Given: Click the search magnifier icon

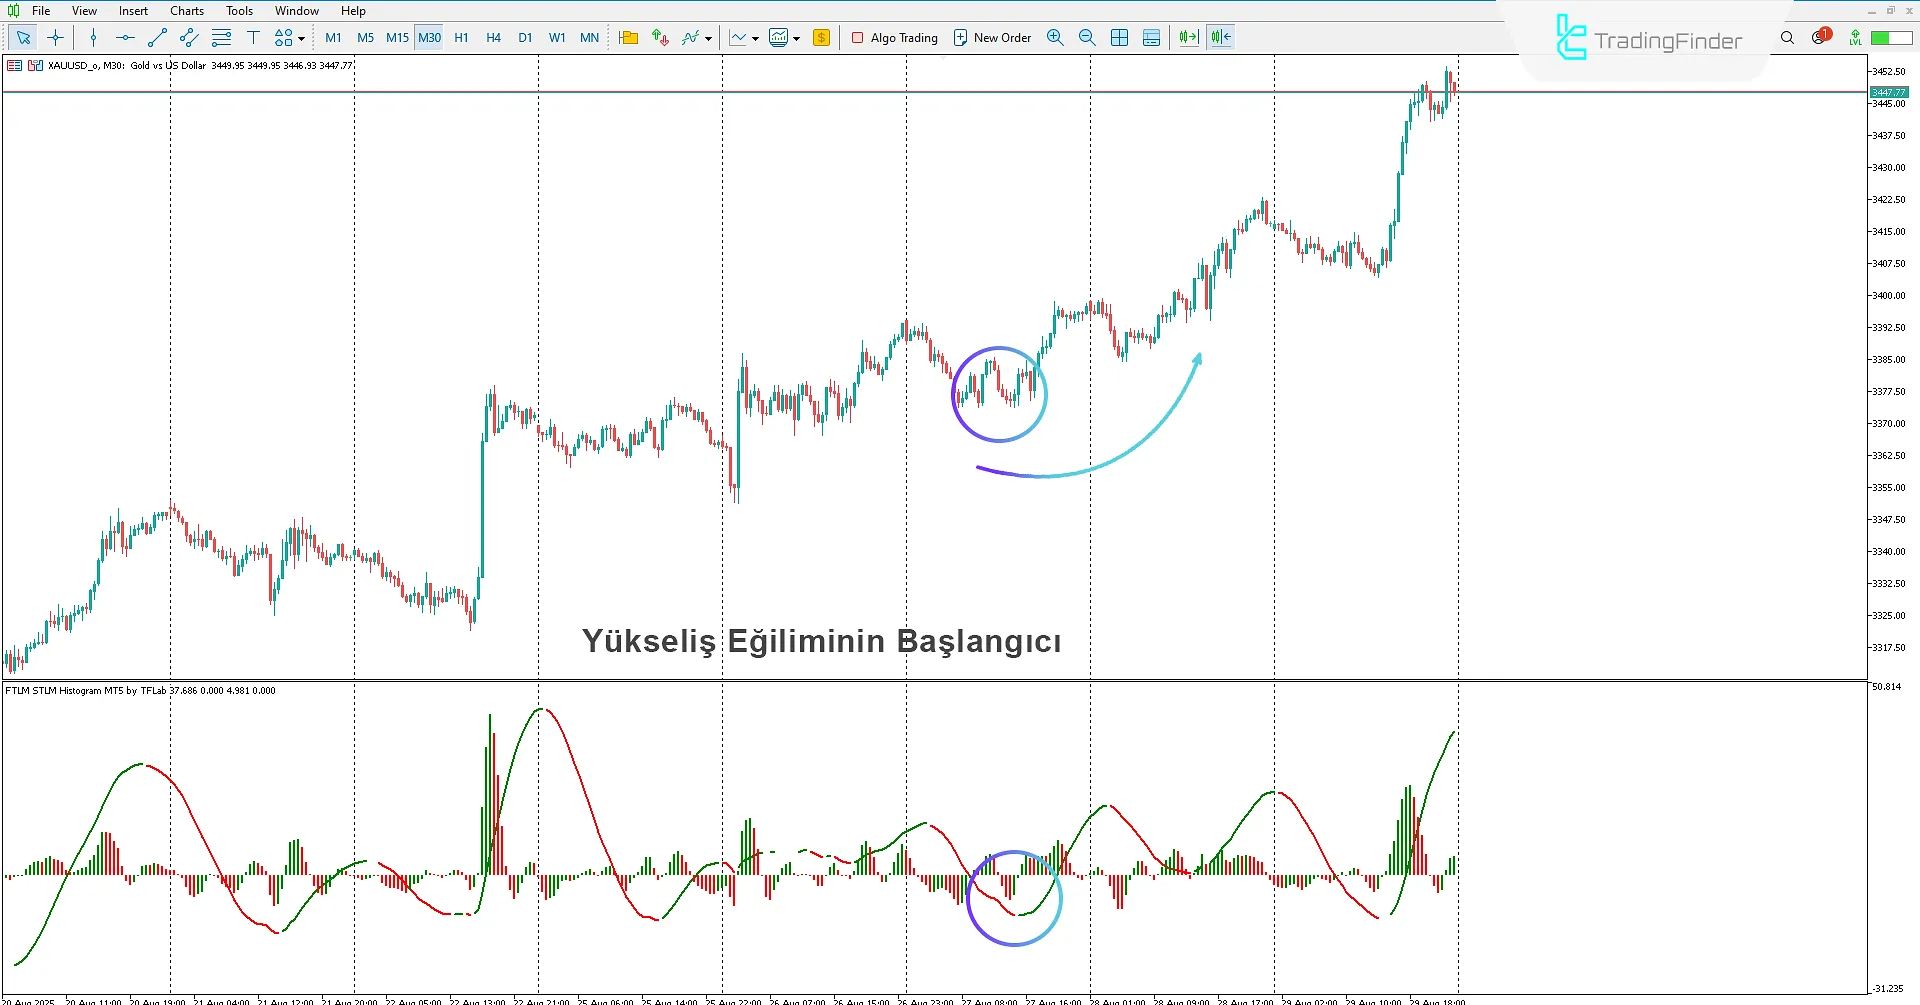Looking at the screenshot, I should 1787,37.
